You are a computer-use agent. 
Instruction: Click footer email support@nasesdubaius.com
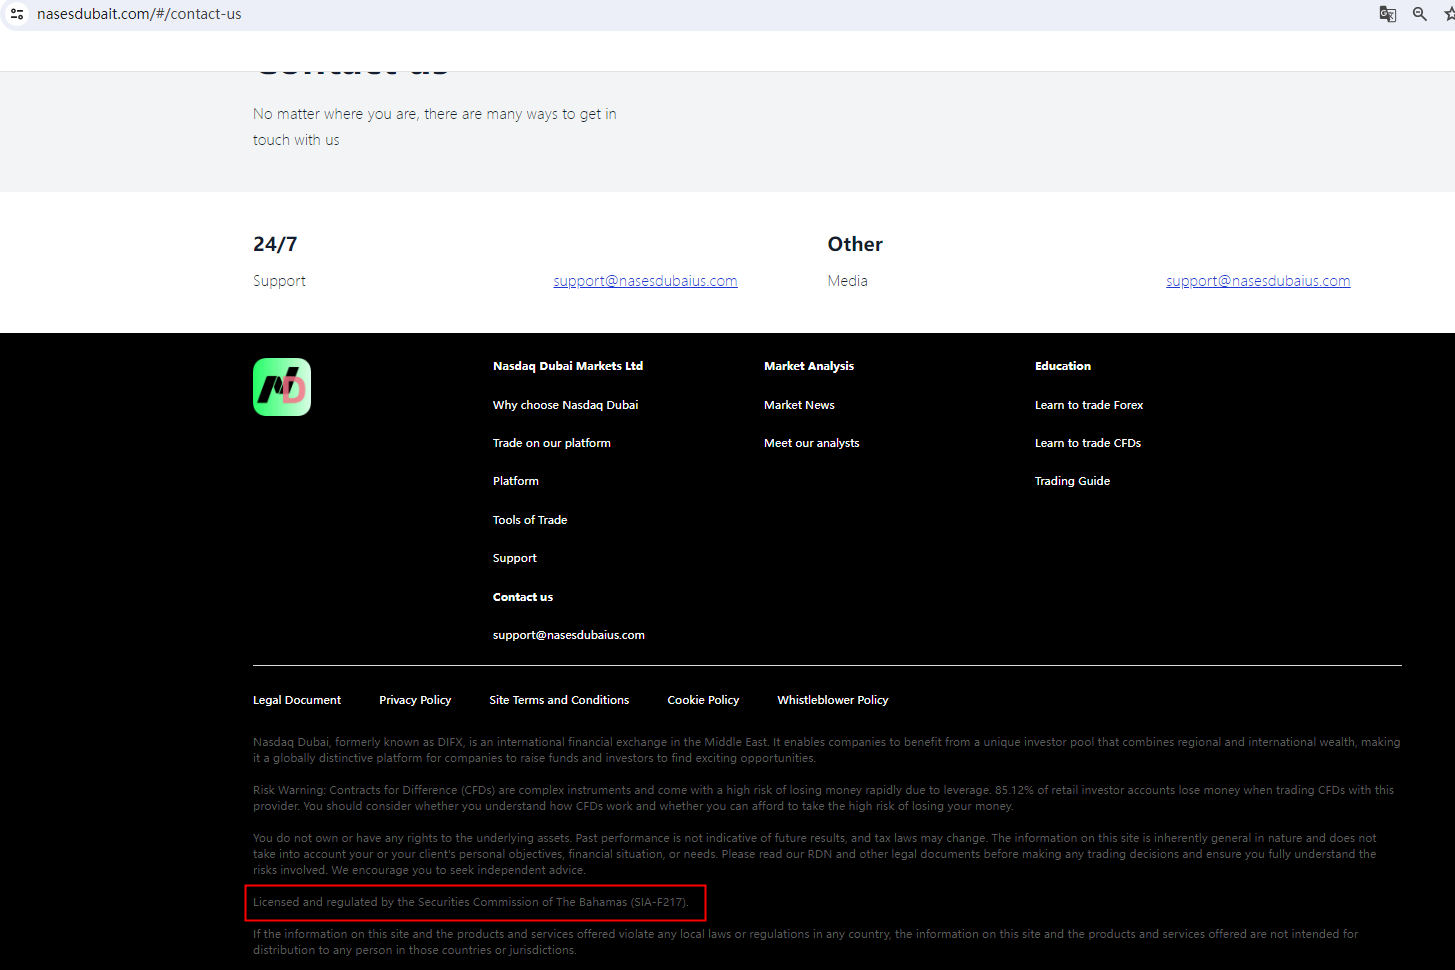(x=569, y=635)
